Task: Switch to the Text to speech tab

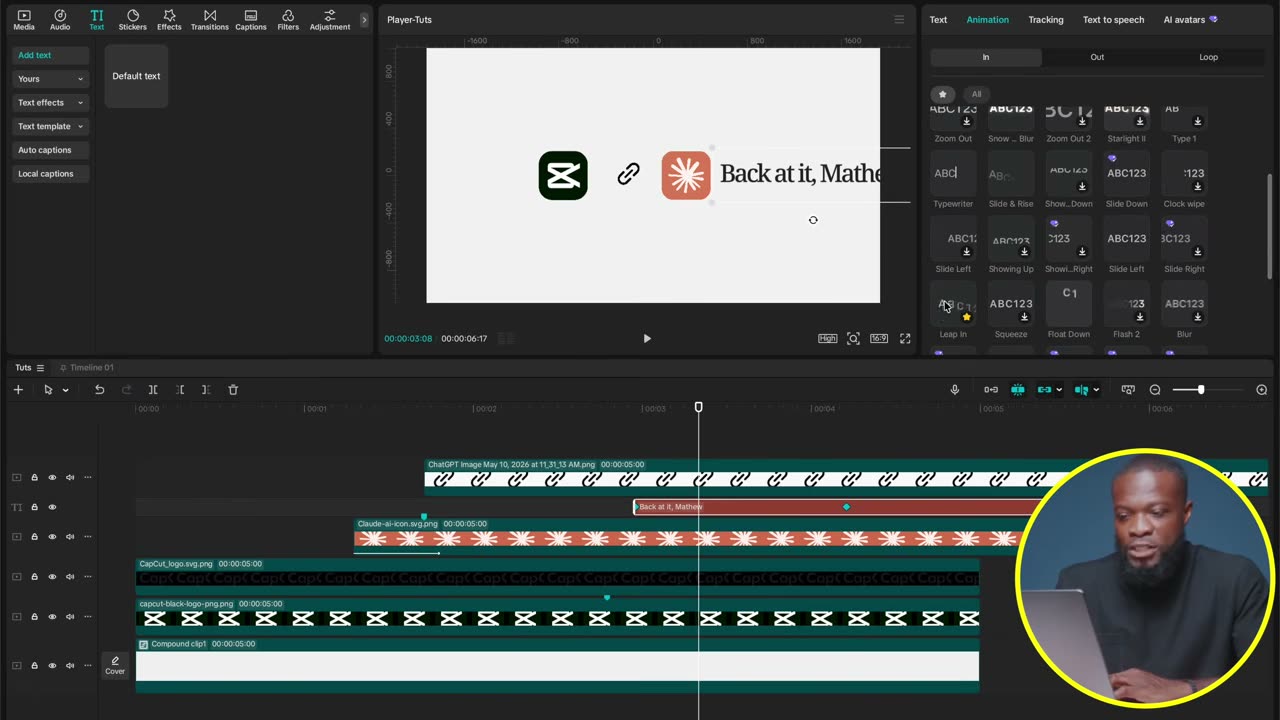Action: pos(1113,20)
